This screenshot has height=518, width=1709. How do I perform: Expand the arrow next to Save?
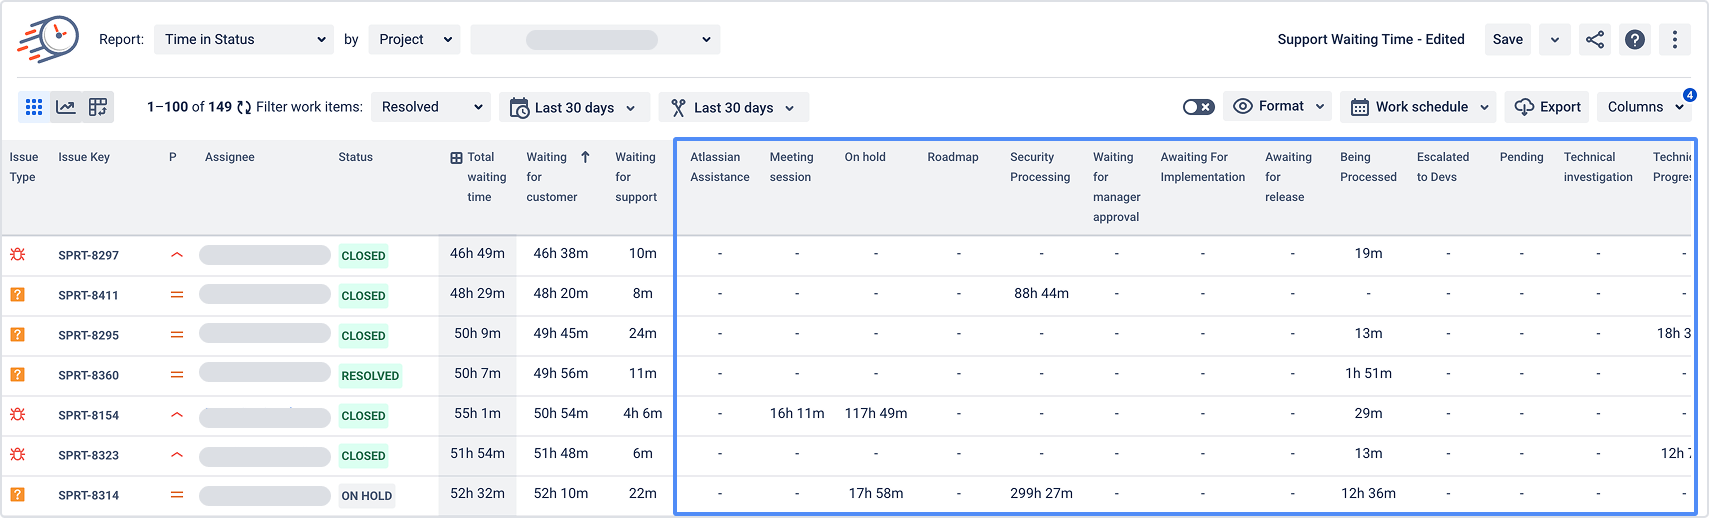[1555, 39]
